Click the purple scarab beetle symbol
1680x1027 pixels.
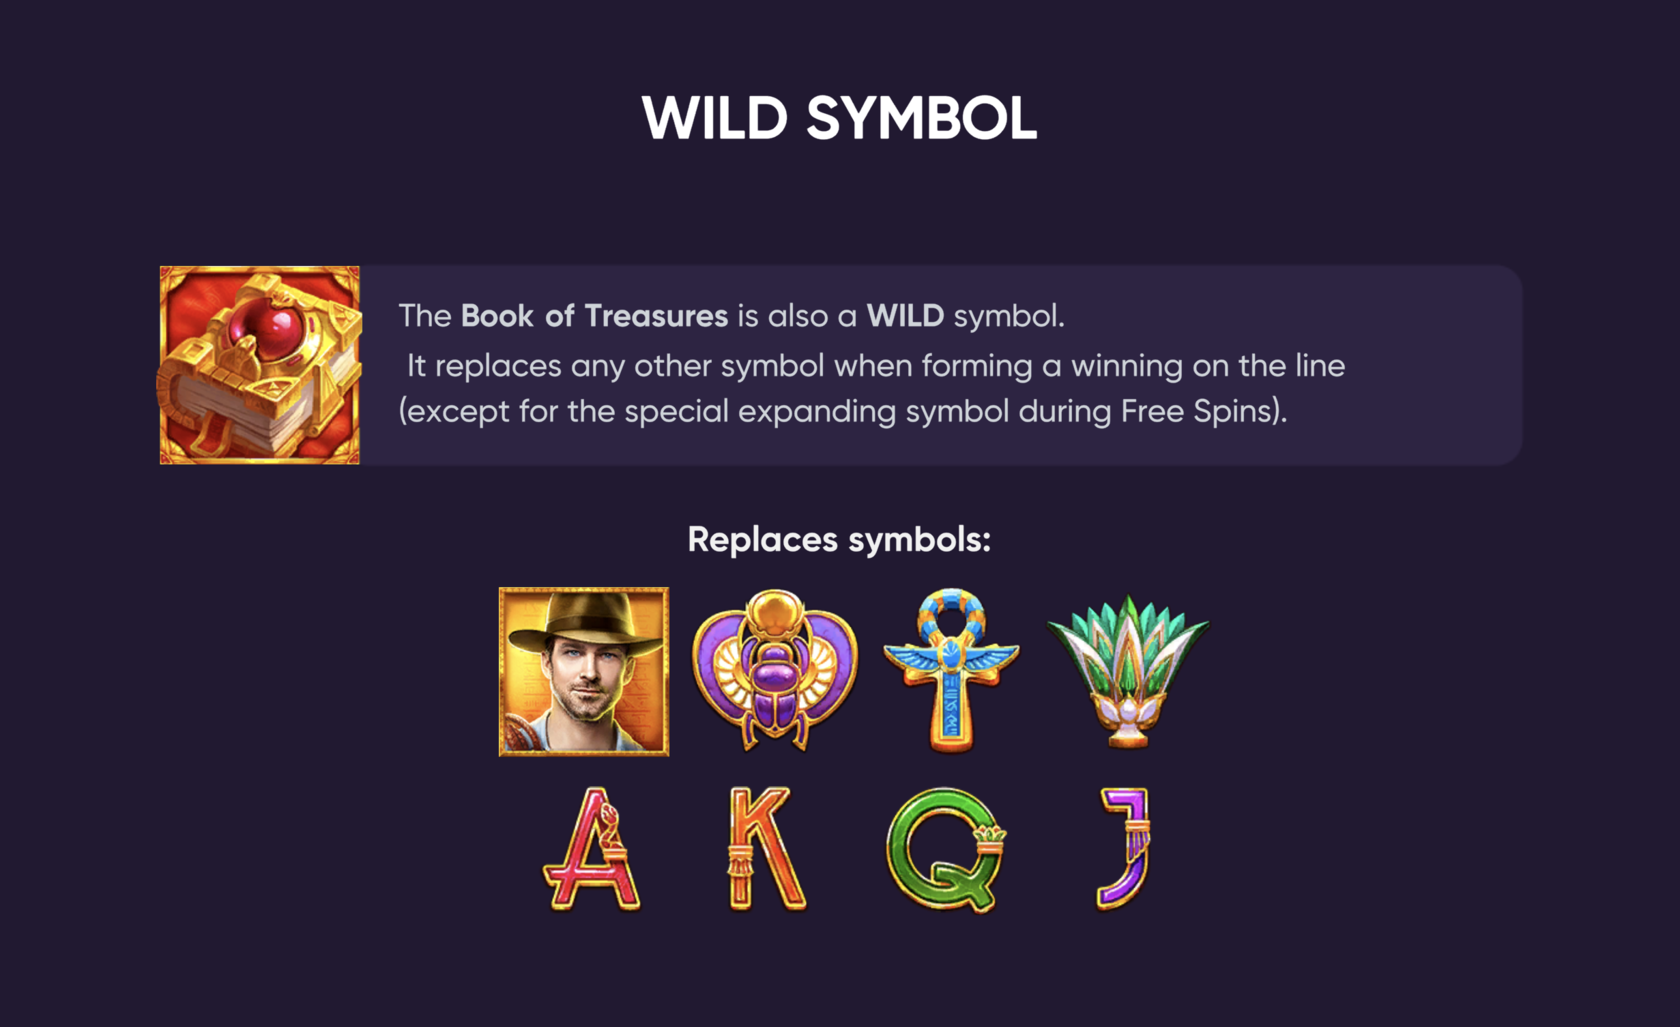pyautogui.click(x=775, y=669)
